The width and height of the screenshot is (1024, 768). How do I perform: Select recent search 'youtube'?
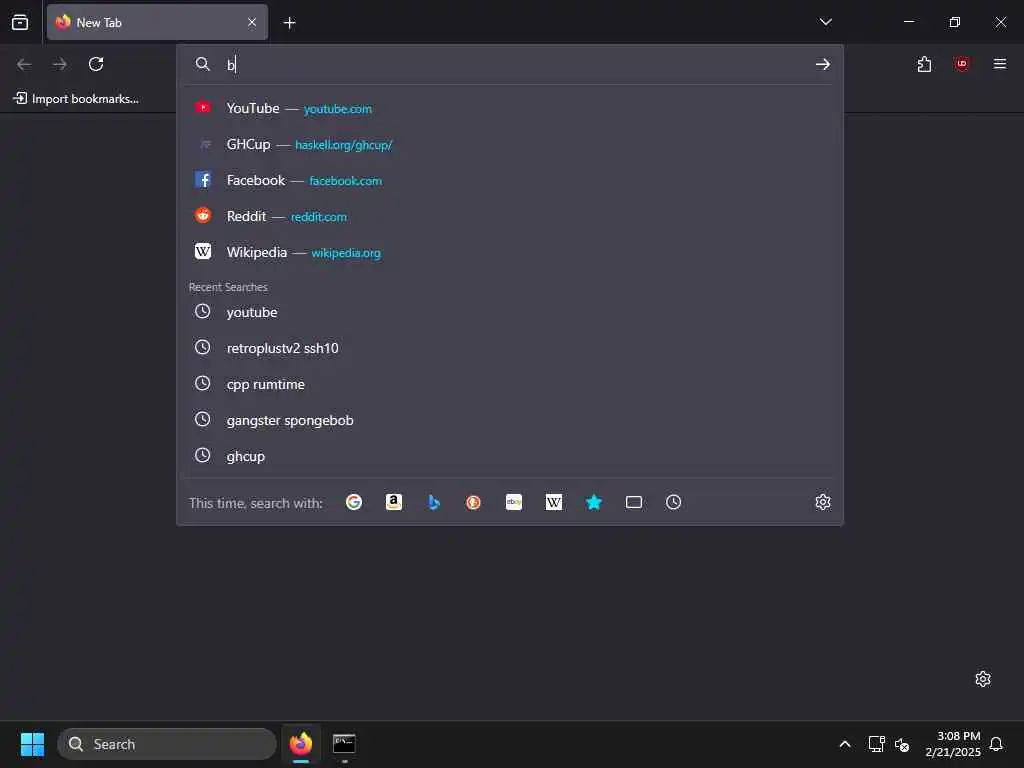[x=510, y=312]
